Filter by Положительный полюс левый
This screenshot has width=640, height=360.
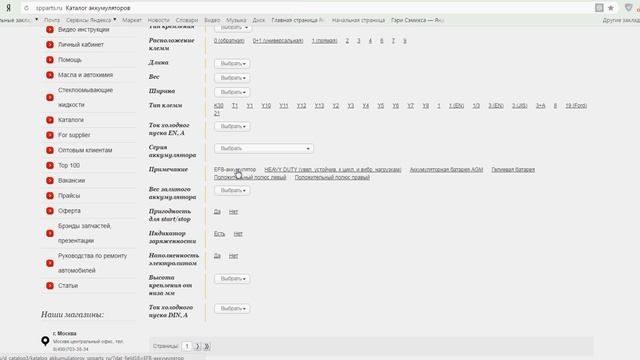coord(250,178)
